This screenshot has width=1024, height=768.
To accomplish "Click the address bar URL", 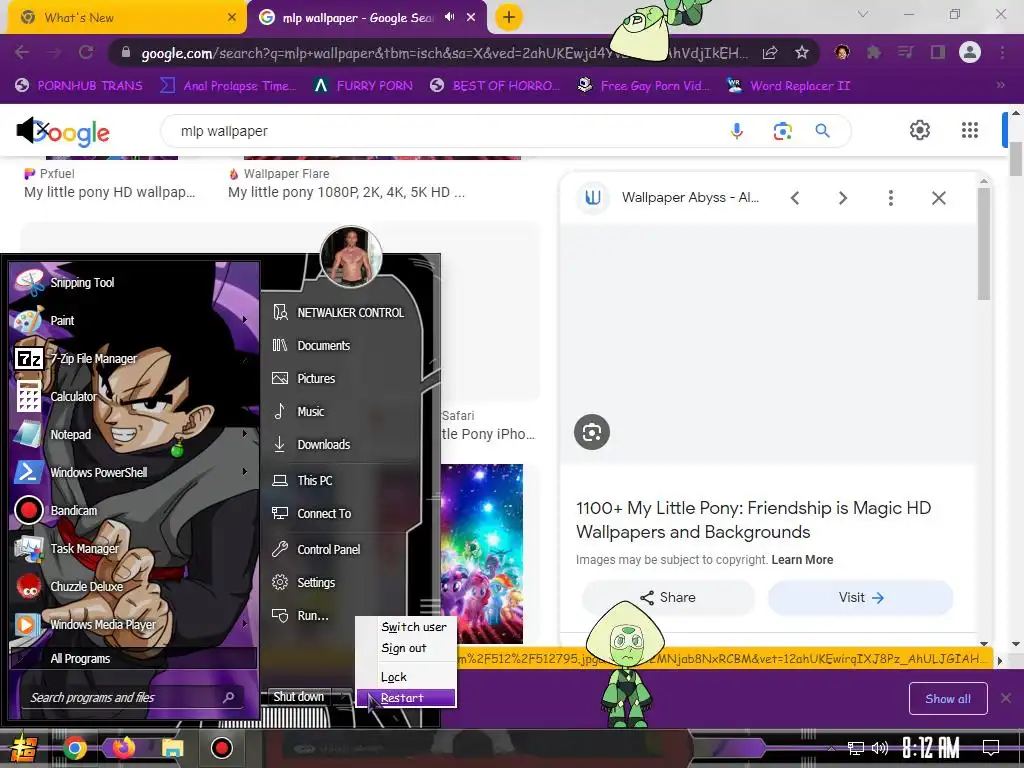I will [444, 53].
